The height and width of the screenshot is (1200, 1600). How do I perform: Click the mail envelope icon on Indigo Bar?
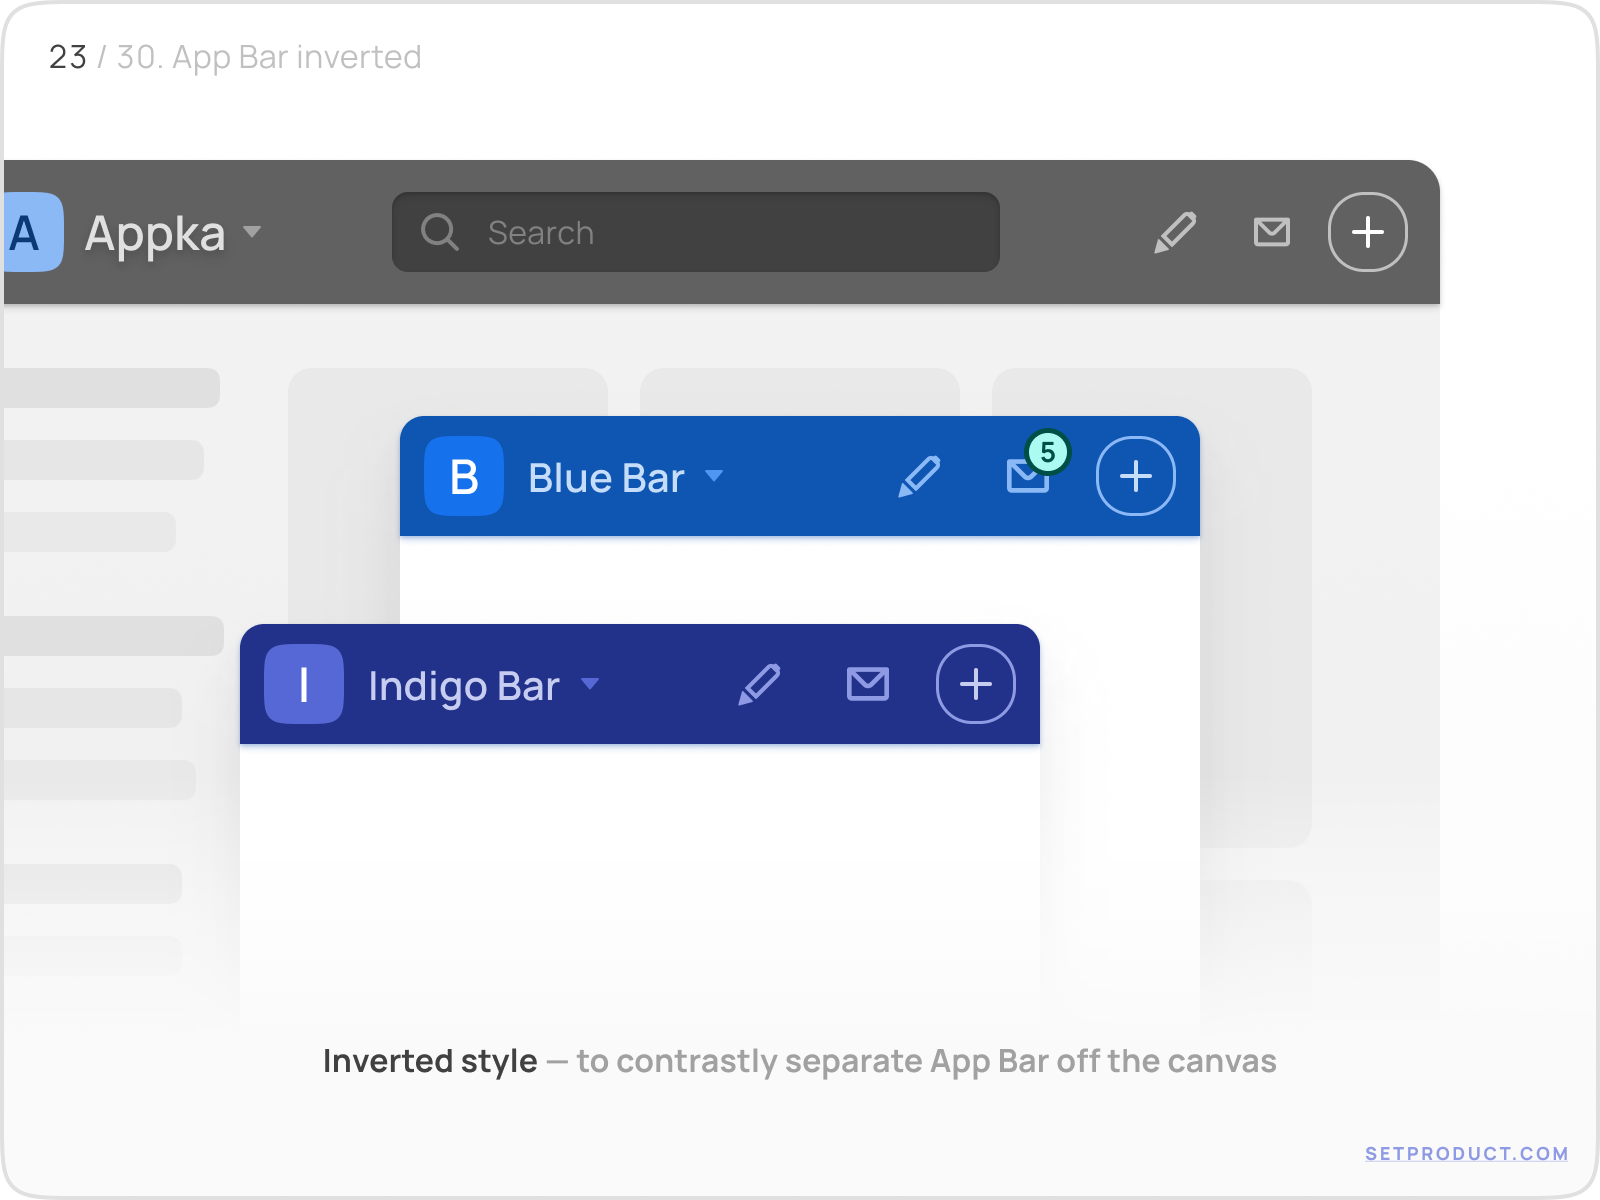click(x=868, y=684)
